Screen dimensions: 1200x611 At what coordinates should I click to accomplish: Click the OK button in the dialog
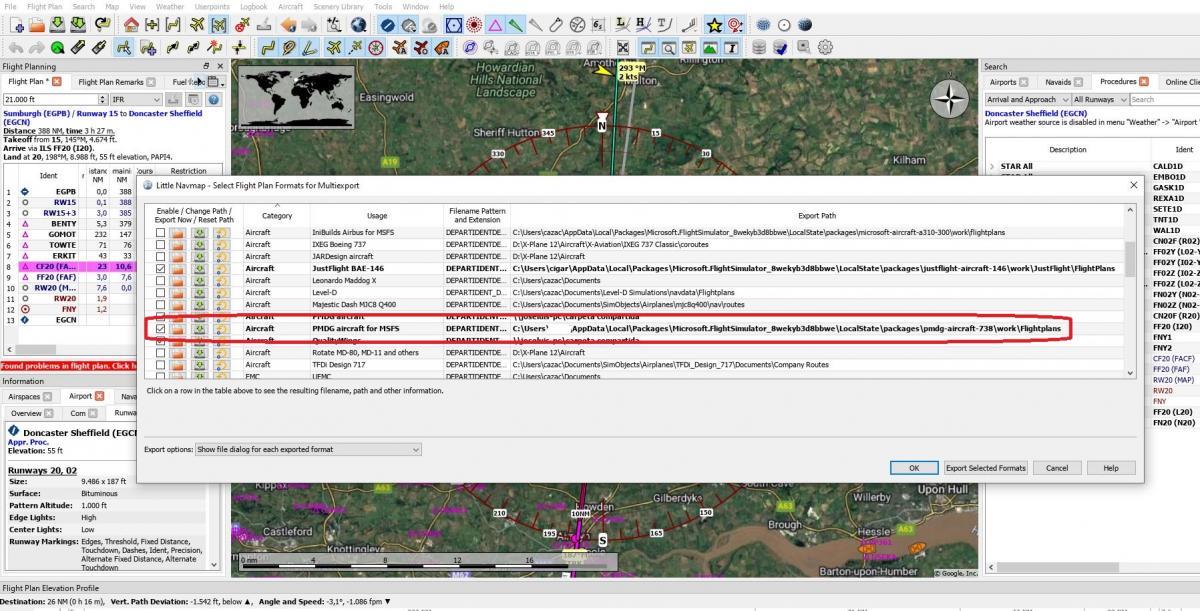tap(914, 468)
